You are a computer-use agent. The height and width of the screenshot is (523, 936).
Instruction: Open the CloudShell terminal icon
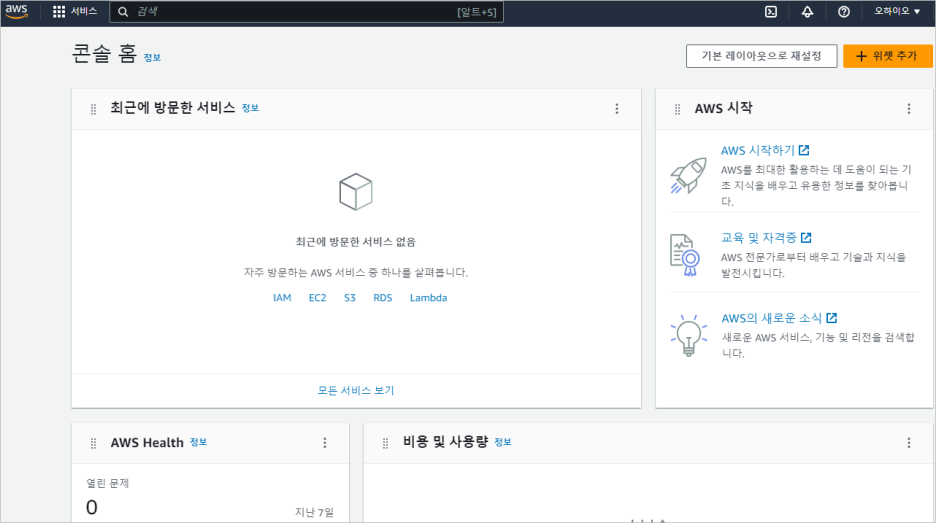click(x=771, y=12)
